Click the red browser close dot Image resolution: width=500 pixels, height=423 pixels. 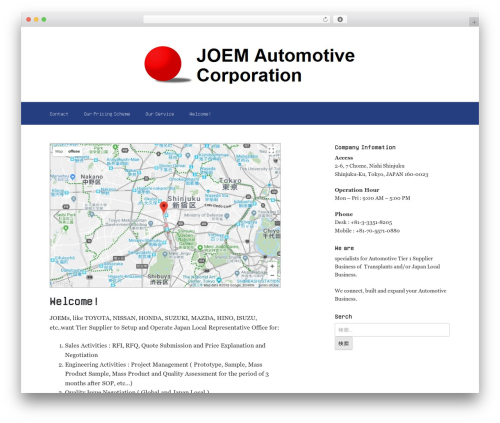pos(29,19)
